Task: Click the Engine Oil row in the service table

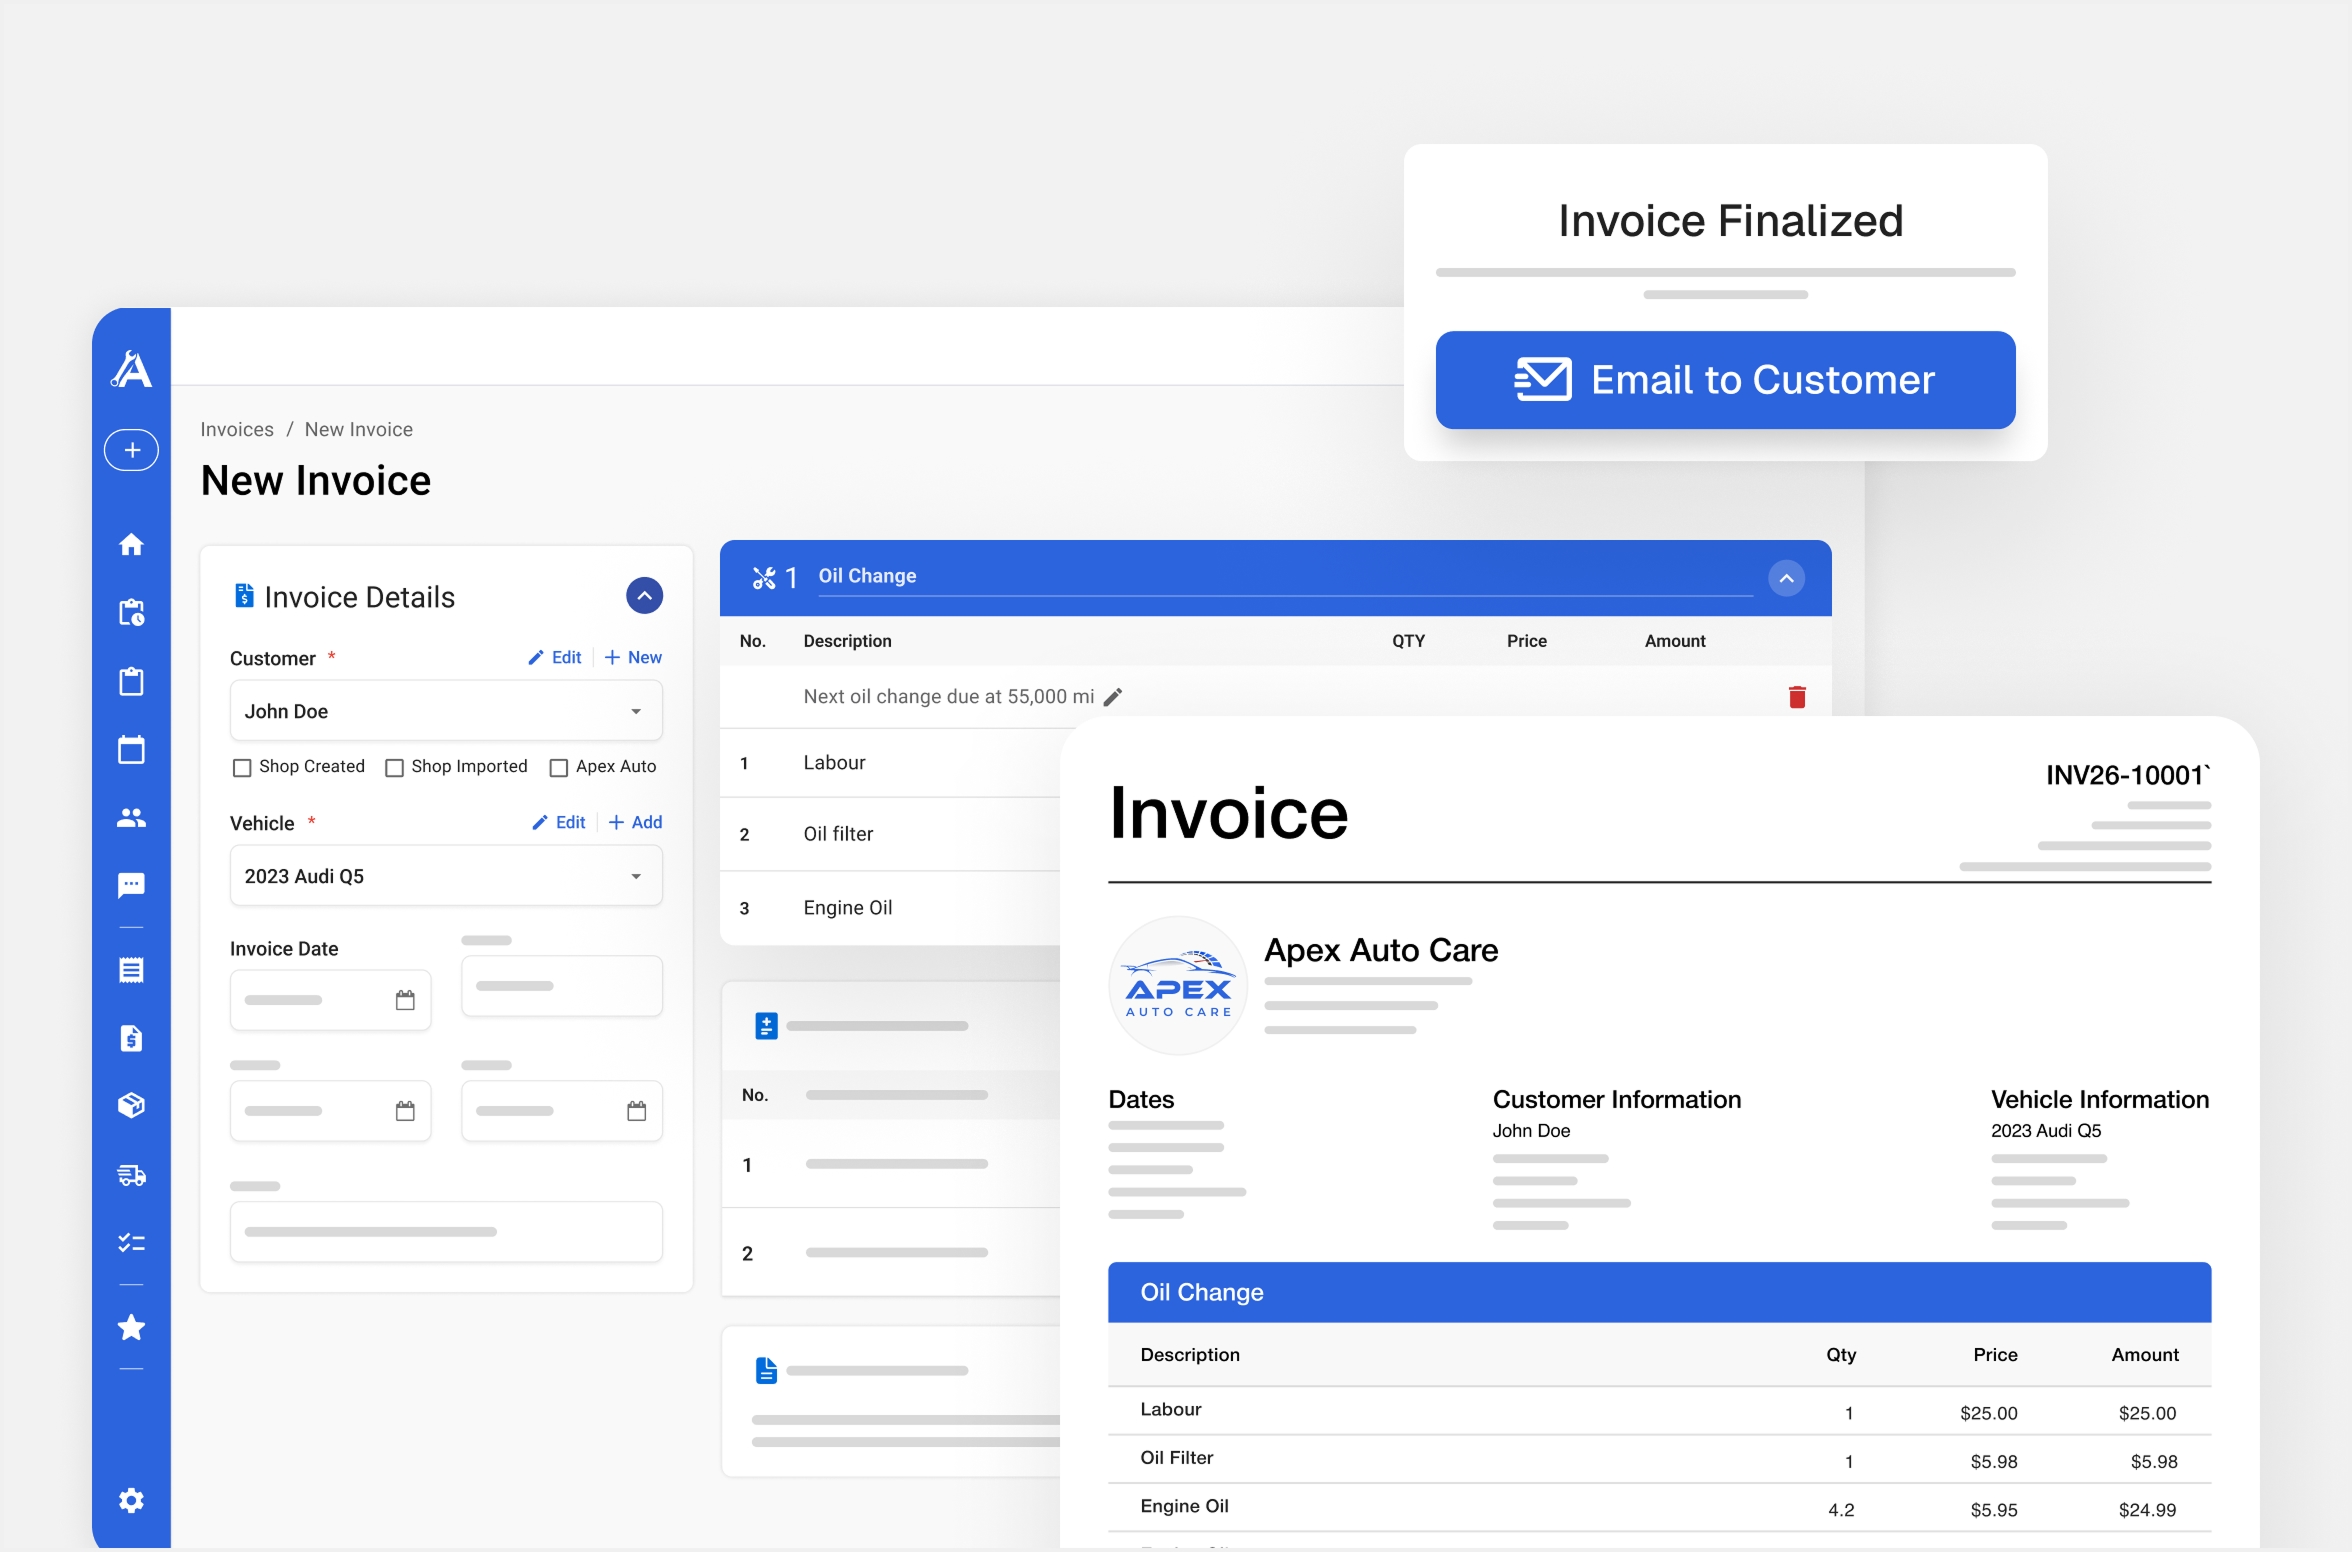Action: tap(890, 908)
